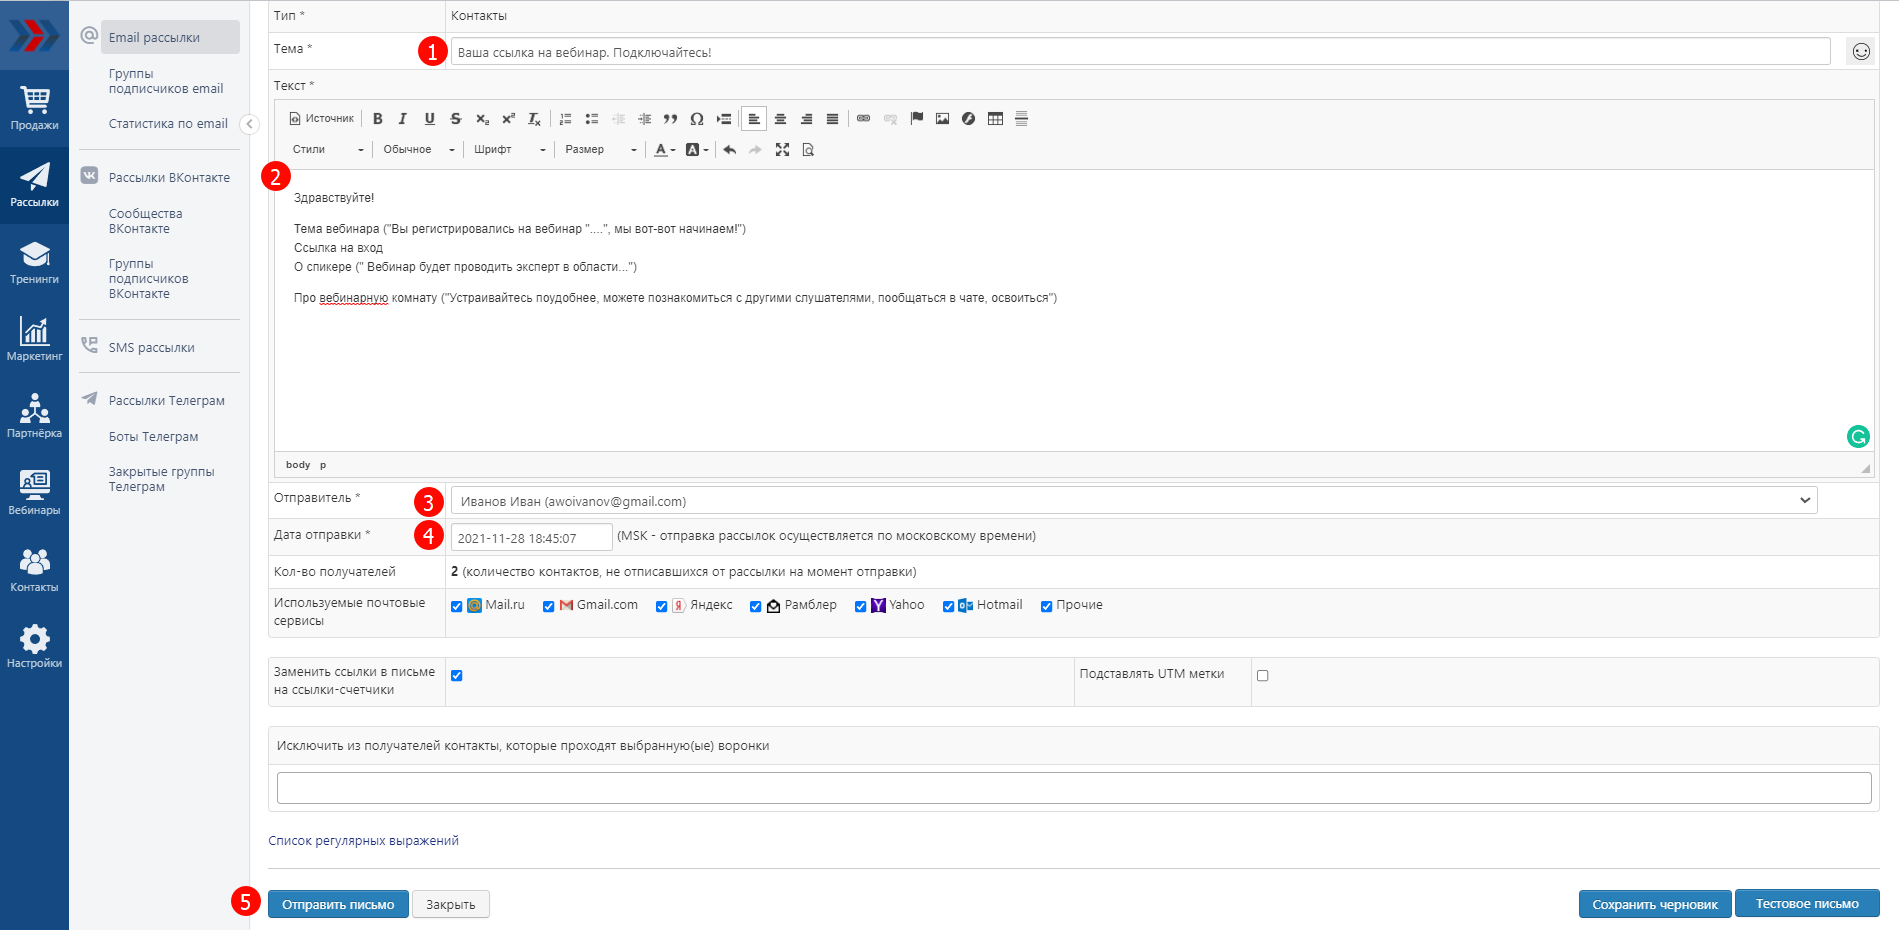
Task: Uncheck the Mail.ru mail service
Action: click(x=457, y=606)
